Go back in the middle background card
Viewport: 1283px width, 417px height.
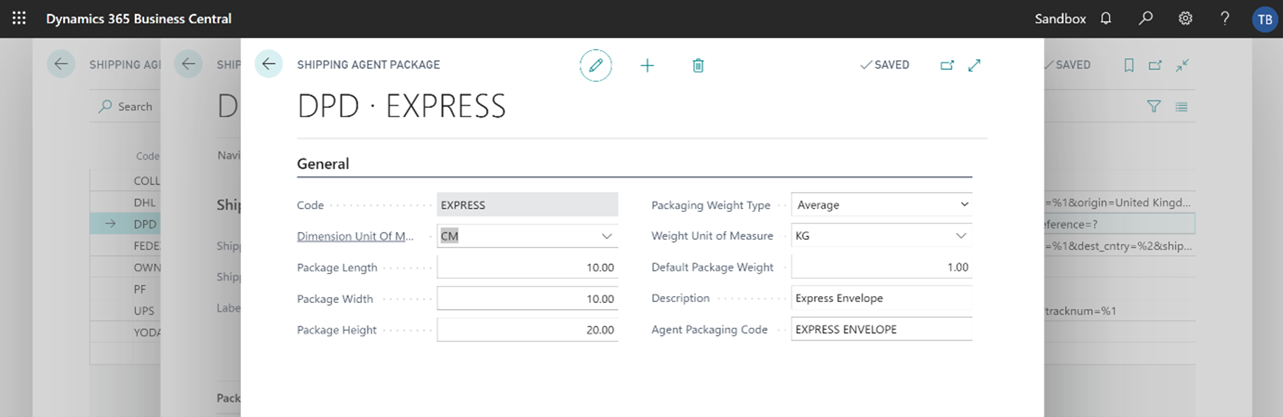pyautogui.click(x=188, y=64)
